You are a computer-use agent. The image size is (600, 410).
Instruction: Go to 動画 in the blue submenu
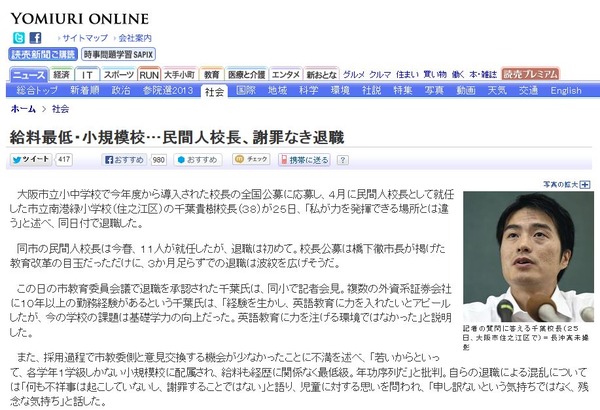[466, 90]
